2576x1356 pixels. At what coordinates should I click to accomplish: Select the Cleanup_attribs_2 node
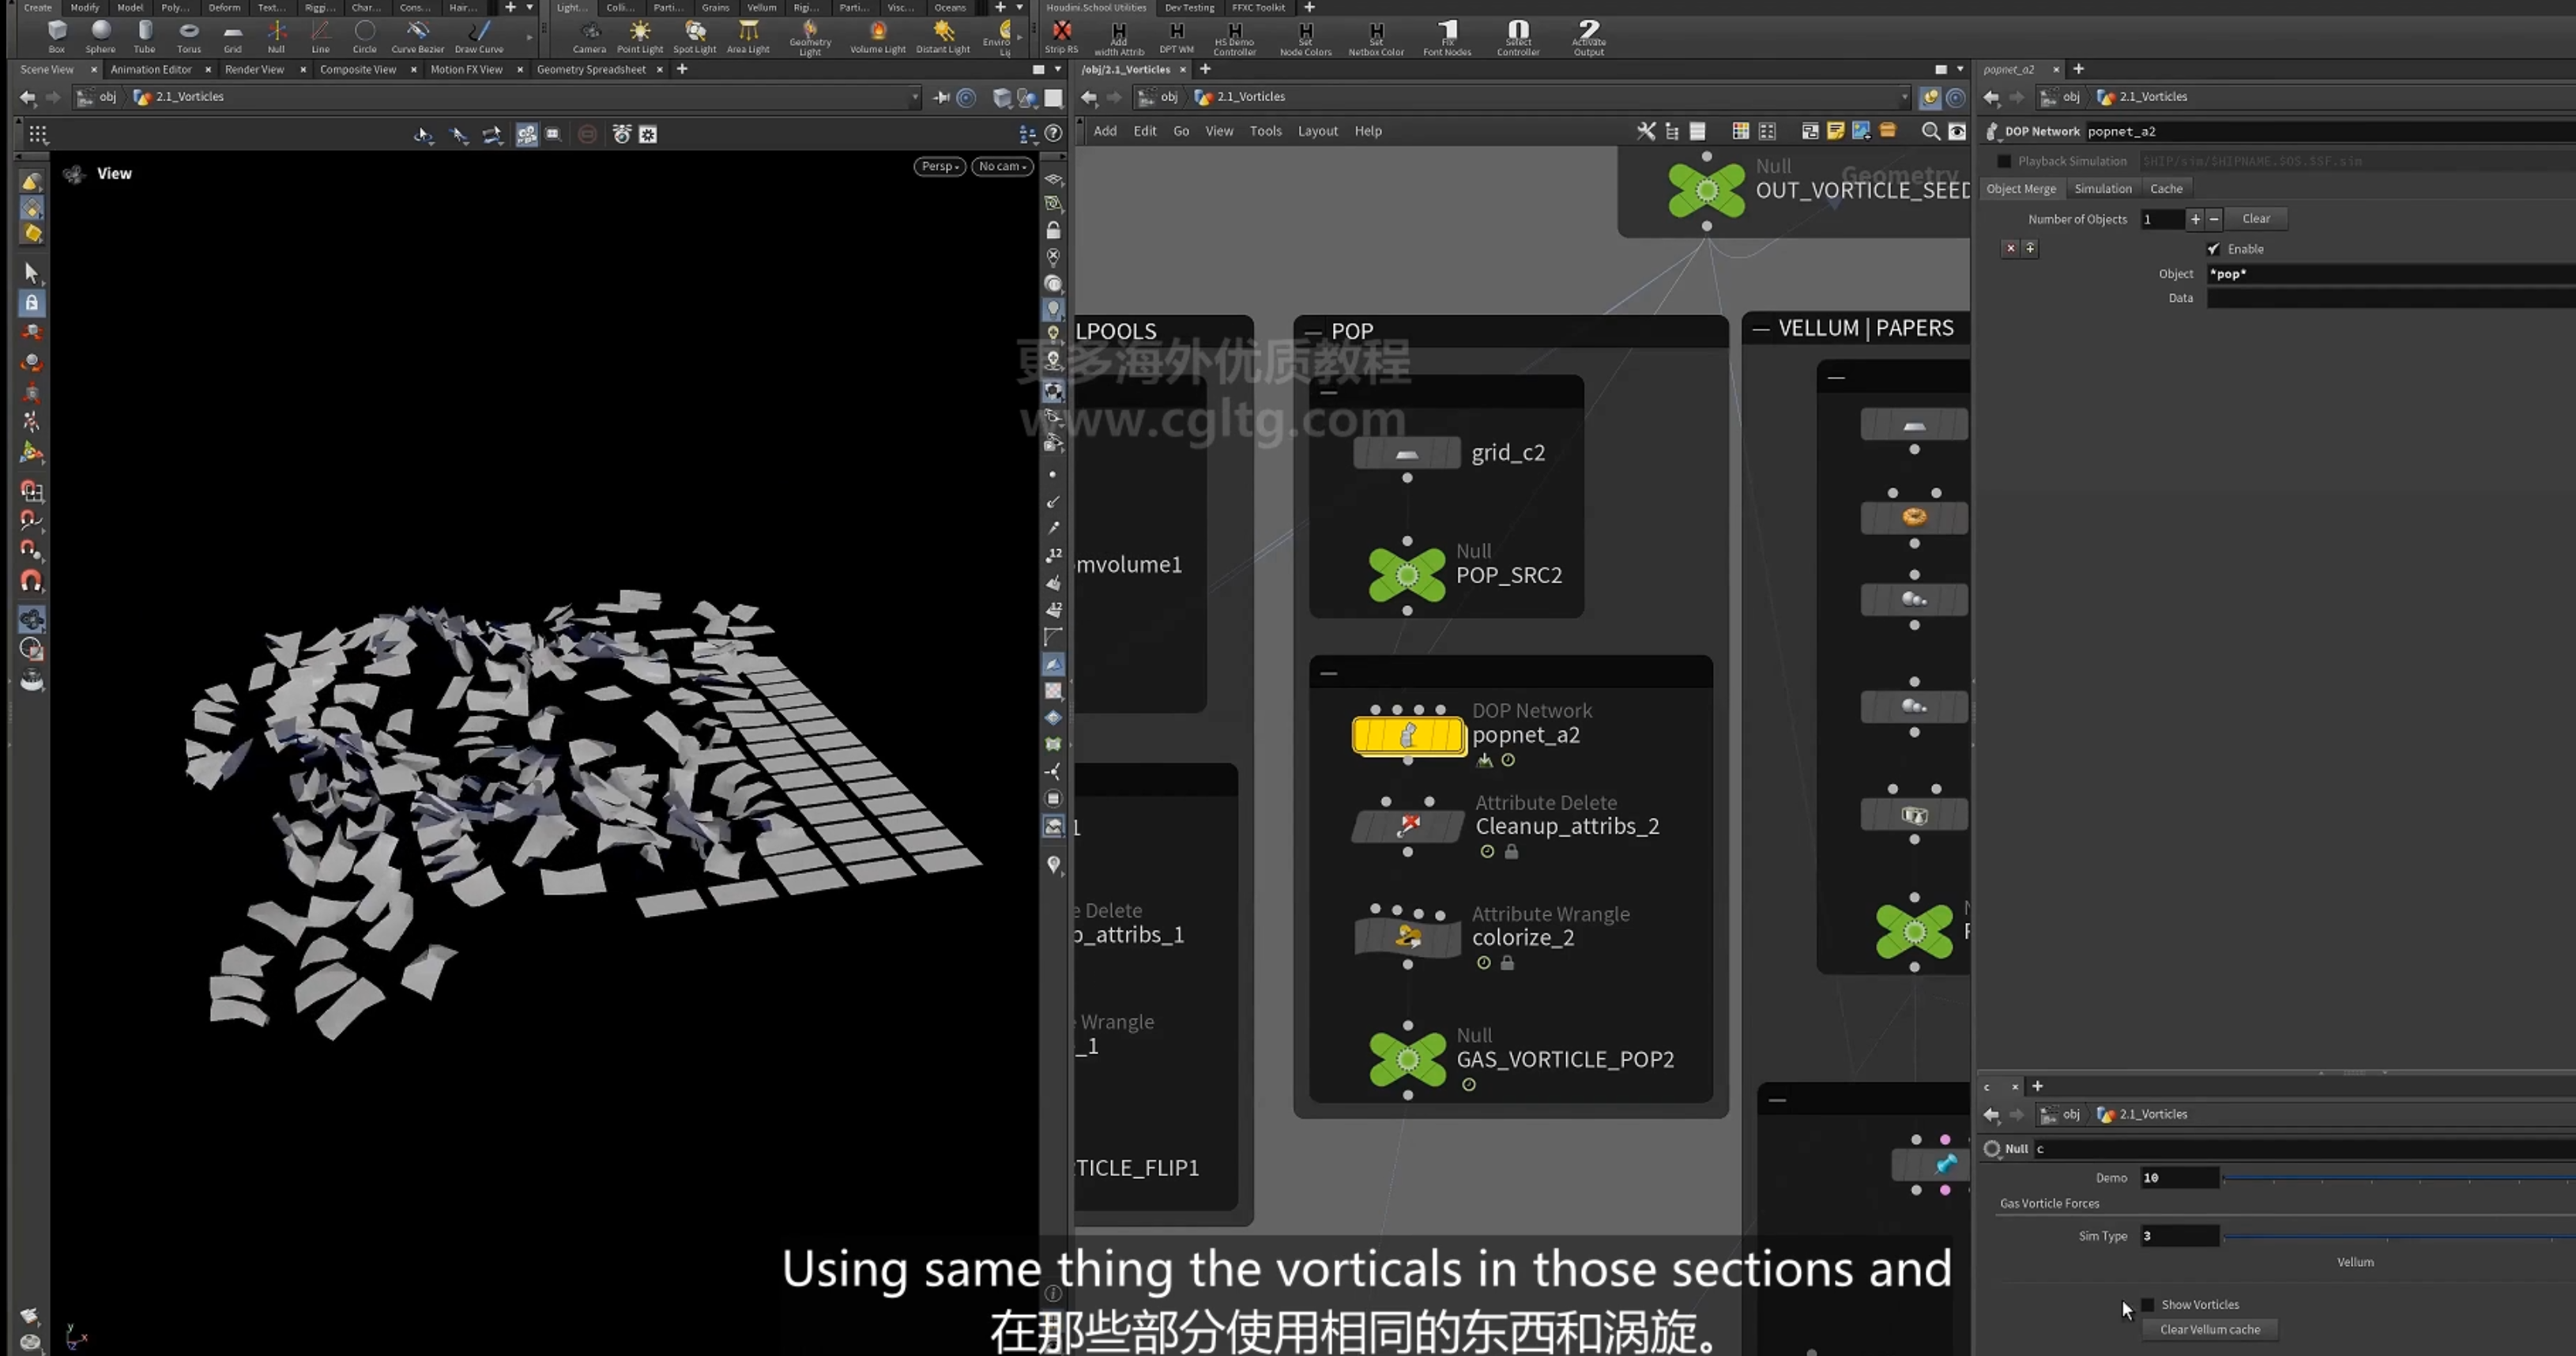click(1408, 826)
